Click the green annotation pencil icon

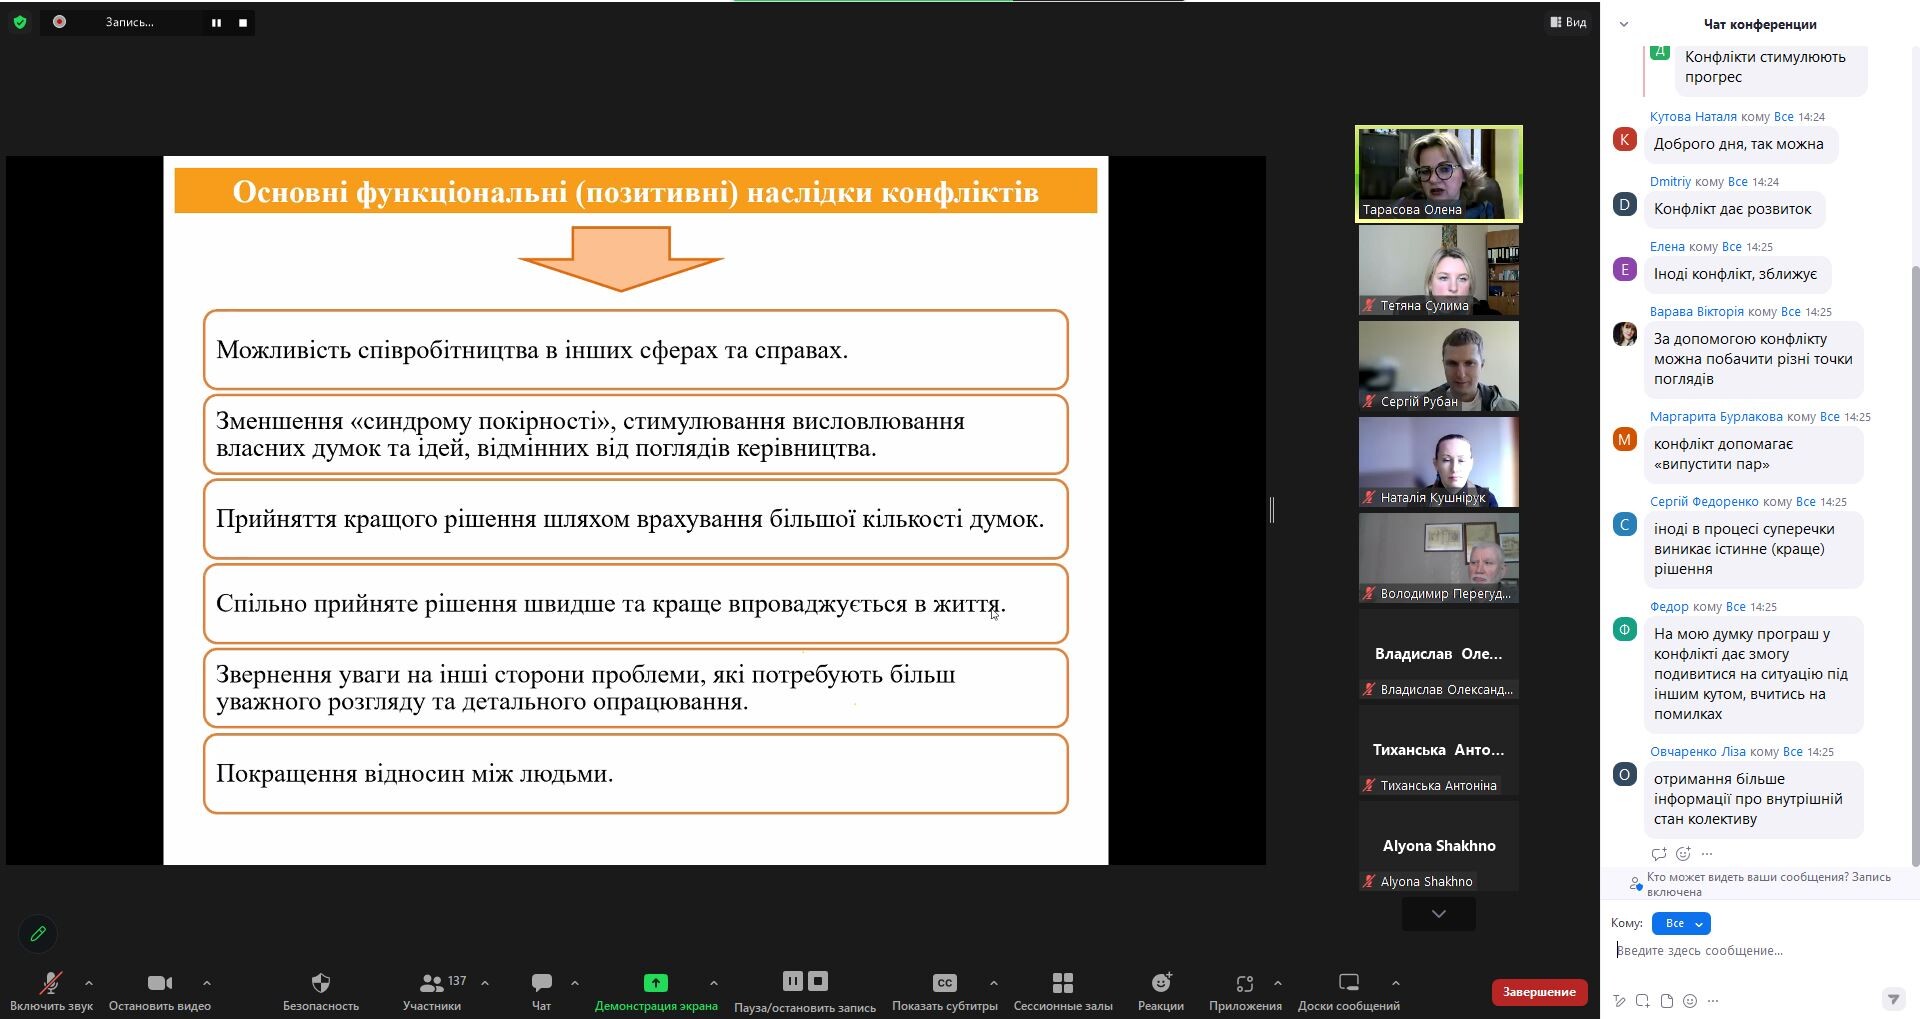38,933
